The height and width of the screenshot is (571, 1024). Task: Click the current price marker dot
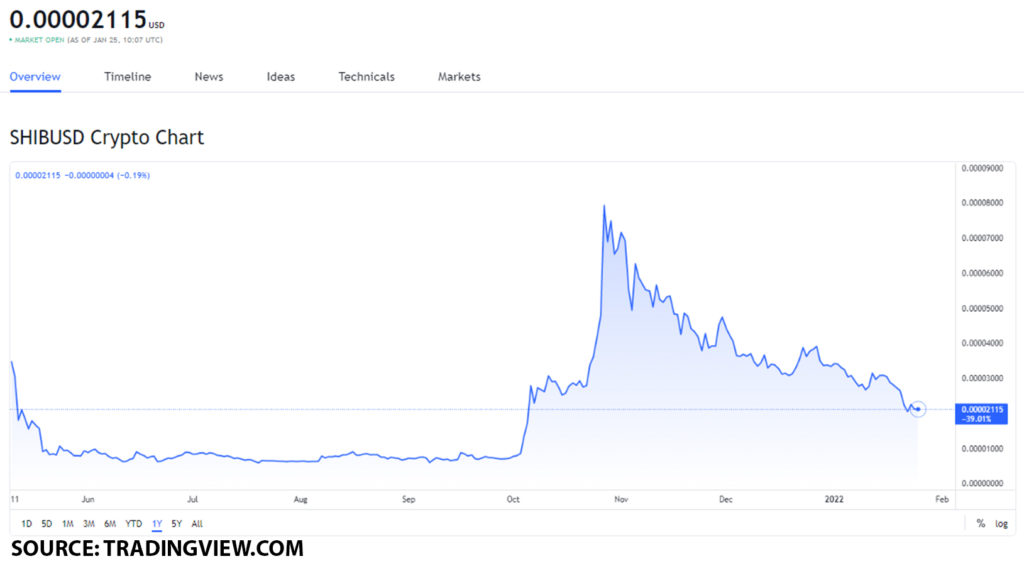pos(918,409)
